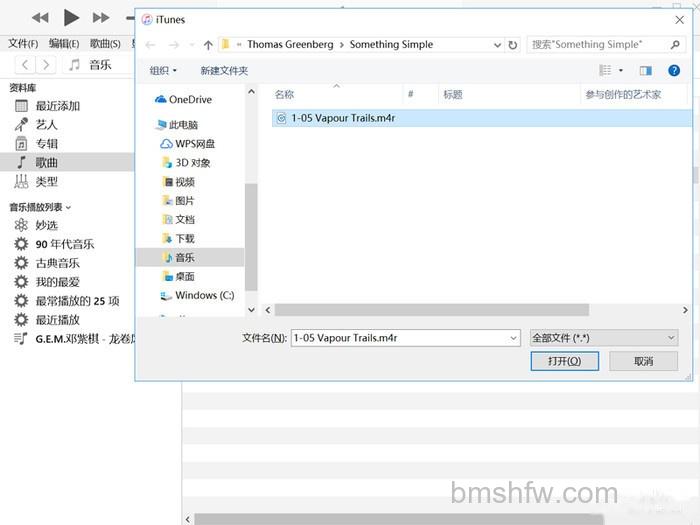
Task: Click the 新建文件夹 button
Action: click(x=224, y=71)
